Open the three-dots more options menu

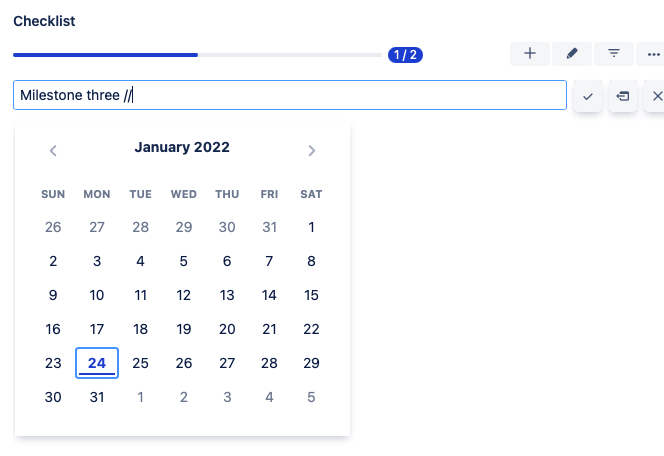click(x=653, y=54)
